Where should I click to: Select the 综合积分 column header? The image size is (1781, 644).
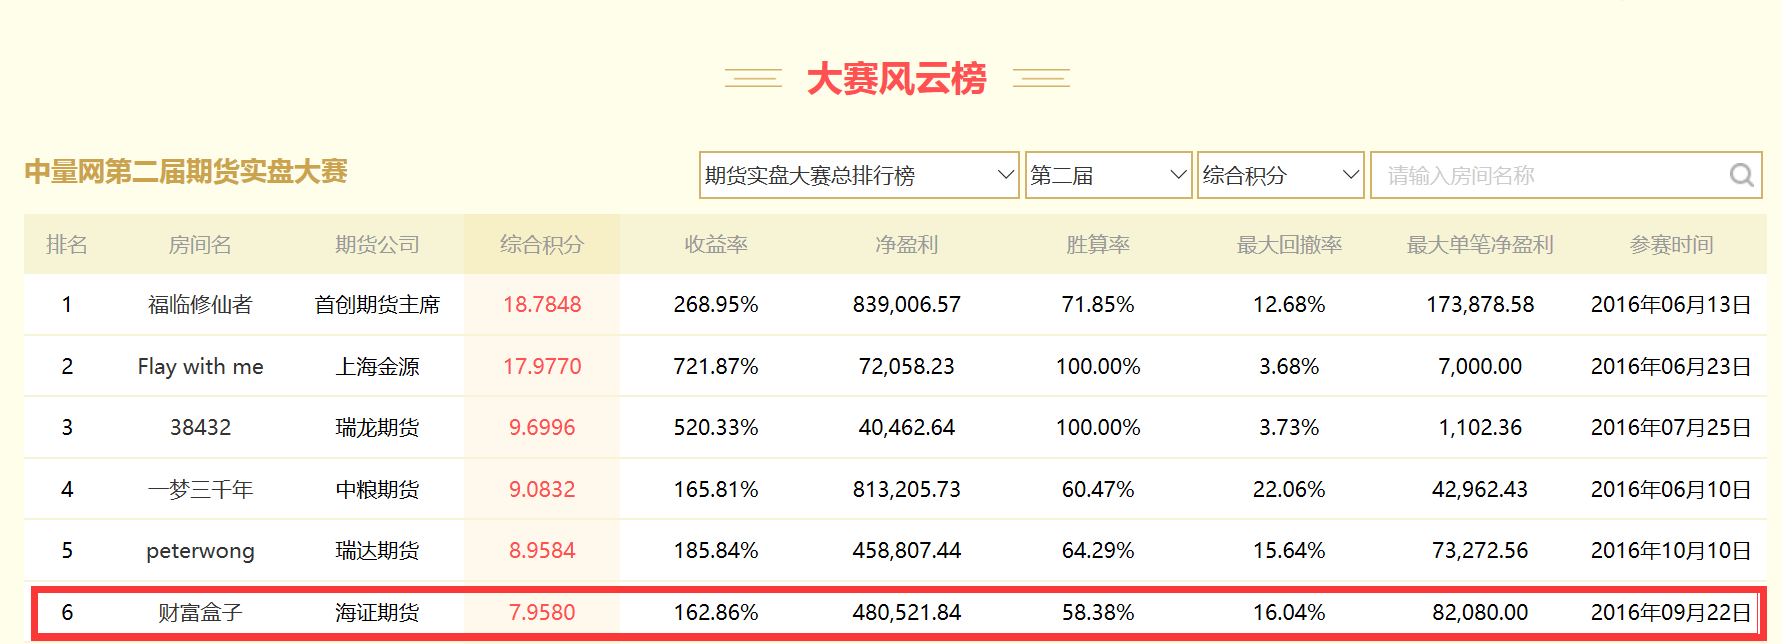(x=541, y=245)
